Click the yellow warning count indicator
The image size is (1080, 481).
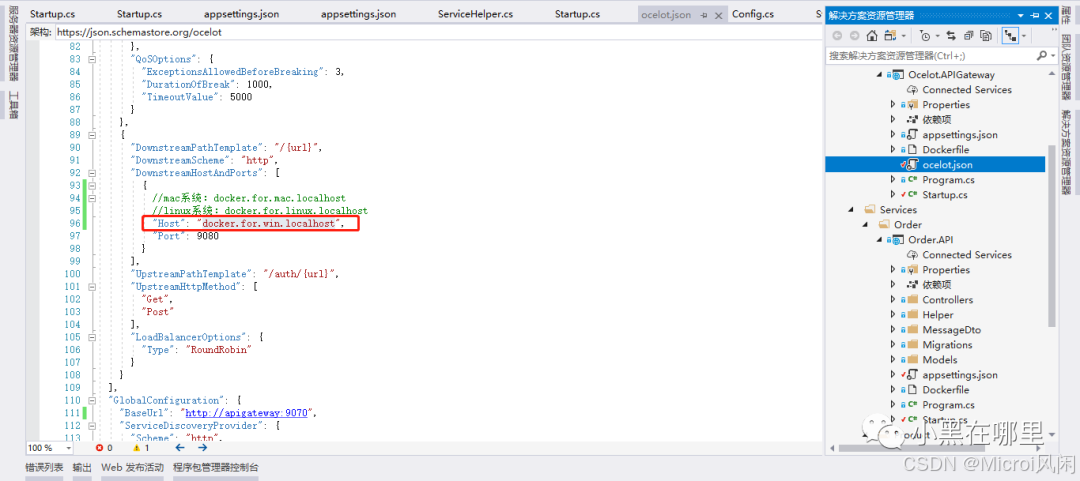[x=141, y=447]
